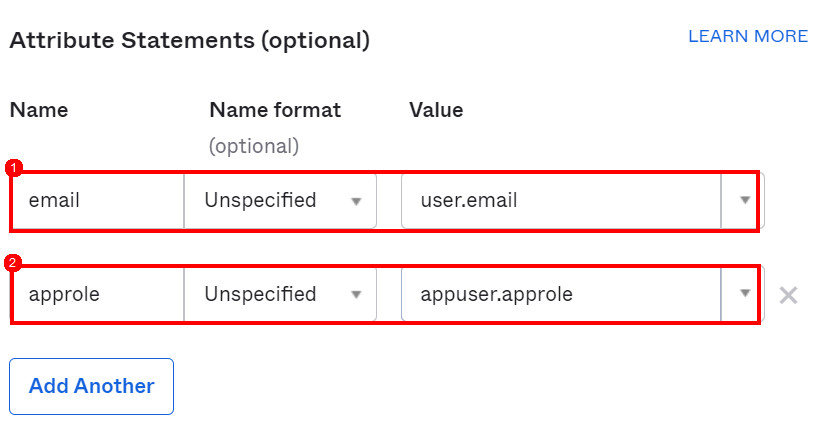The image size is (821, 422).
Task: Click the email name input field
Action: click(x=98, y=200)
